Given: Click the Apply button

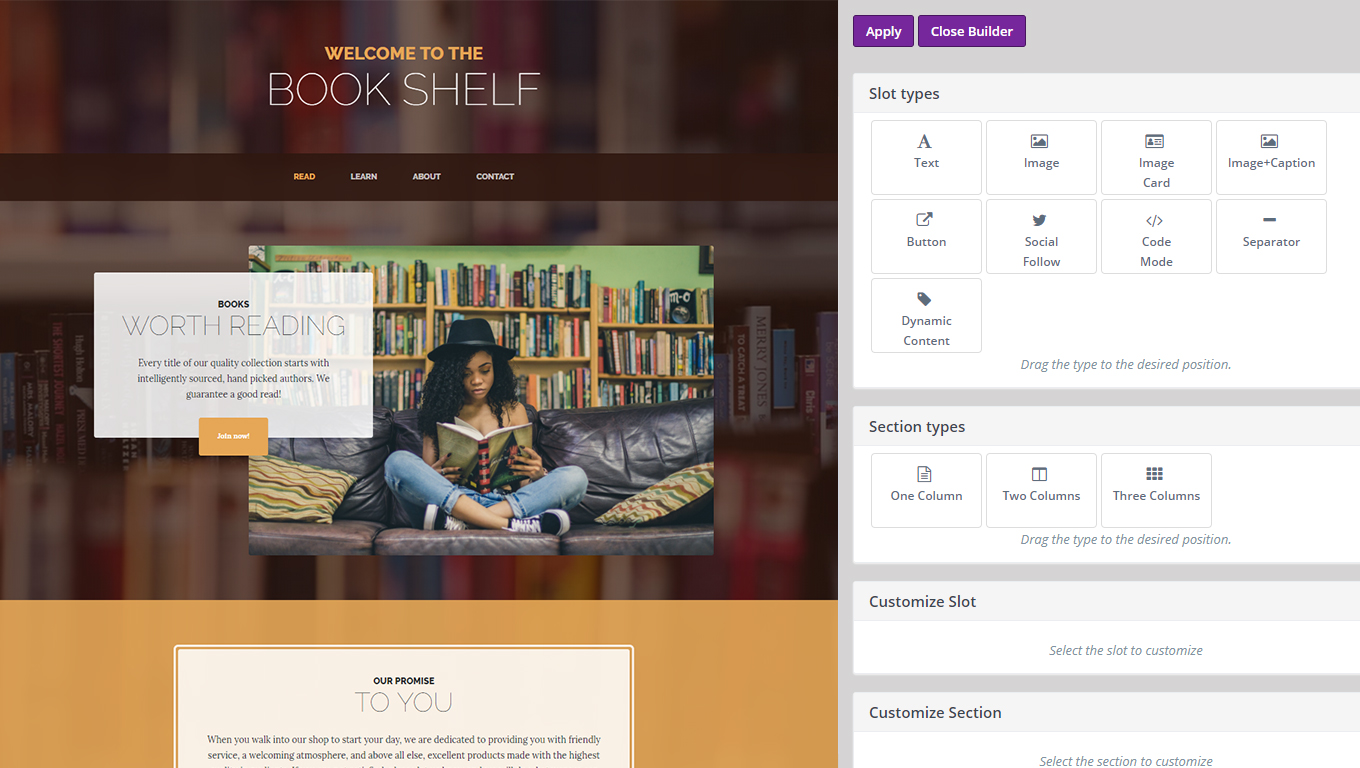Looking at the screenshot, I should [883, 31].
